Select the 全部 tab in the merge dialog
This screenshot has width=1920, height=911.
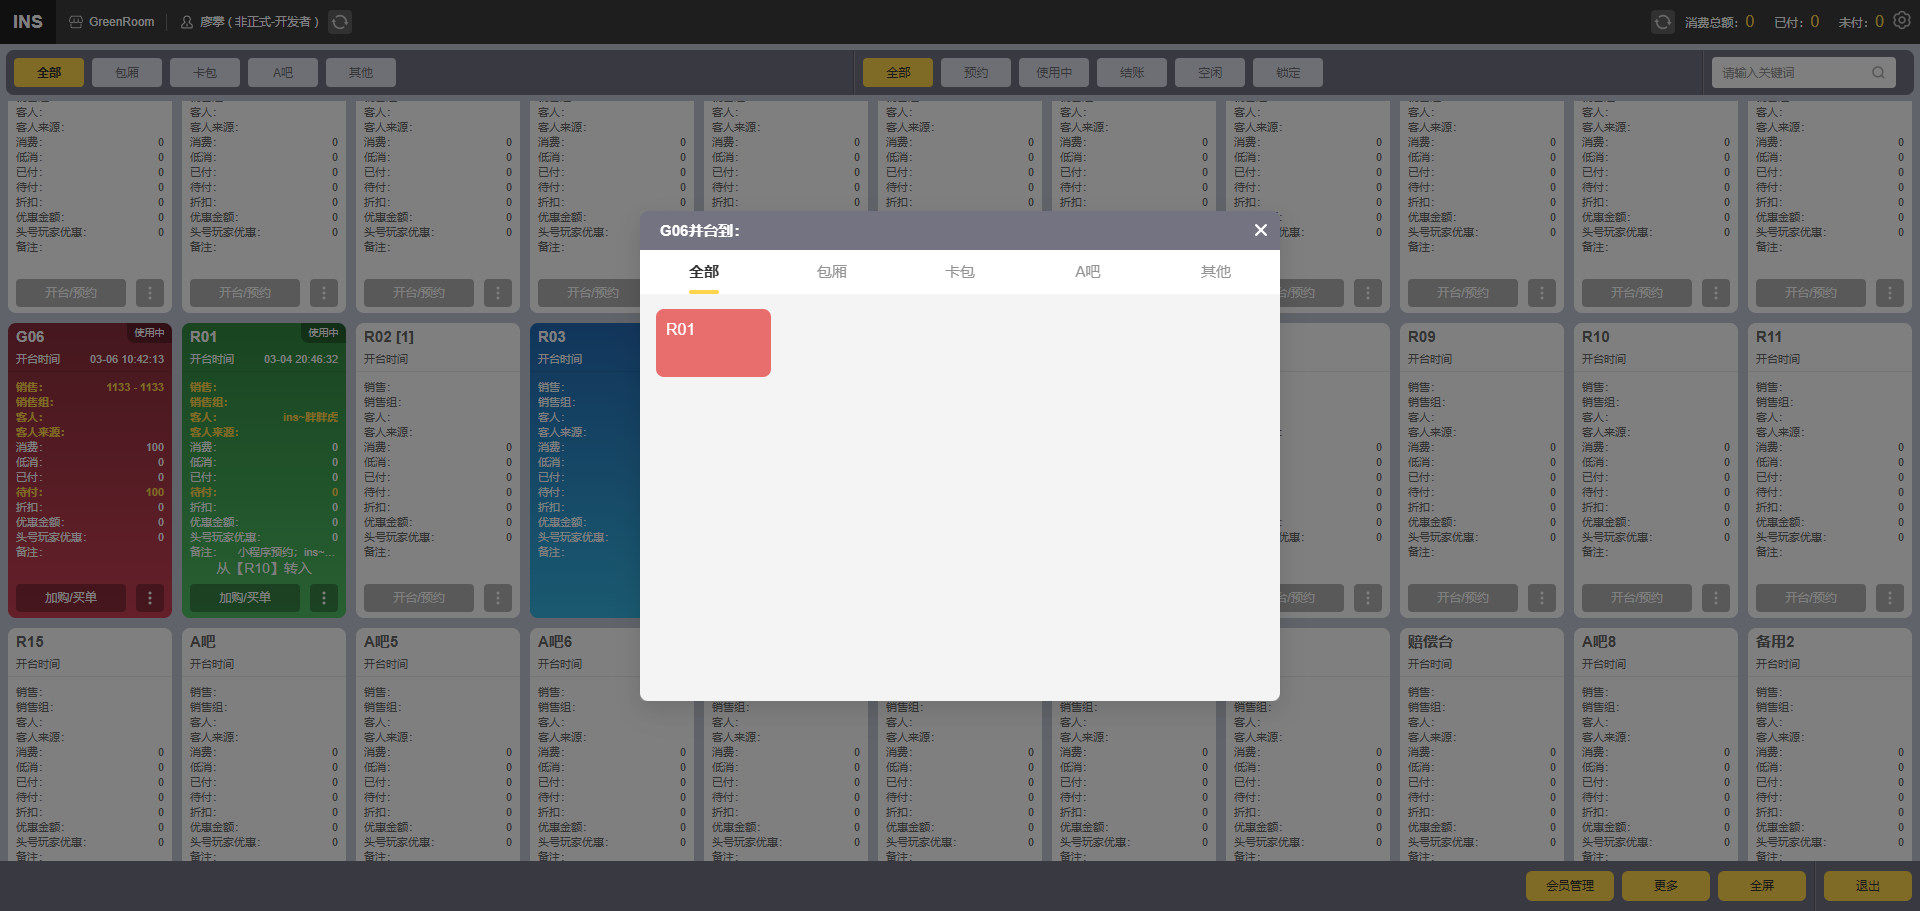704,272
